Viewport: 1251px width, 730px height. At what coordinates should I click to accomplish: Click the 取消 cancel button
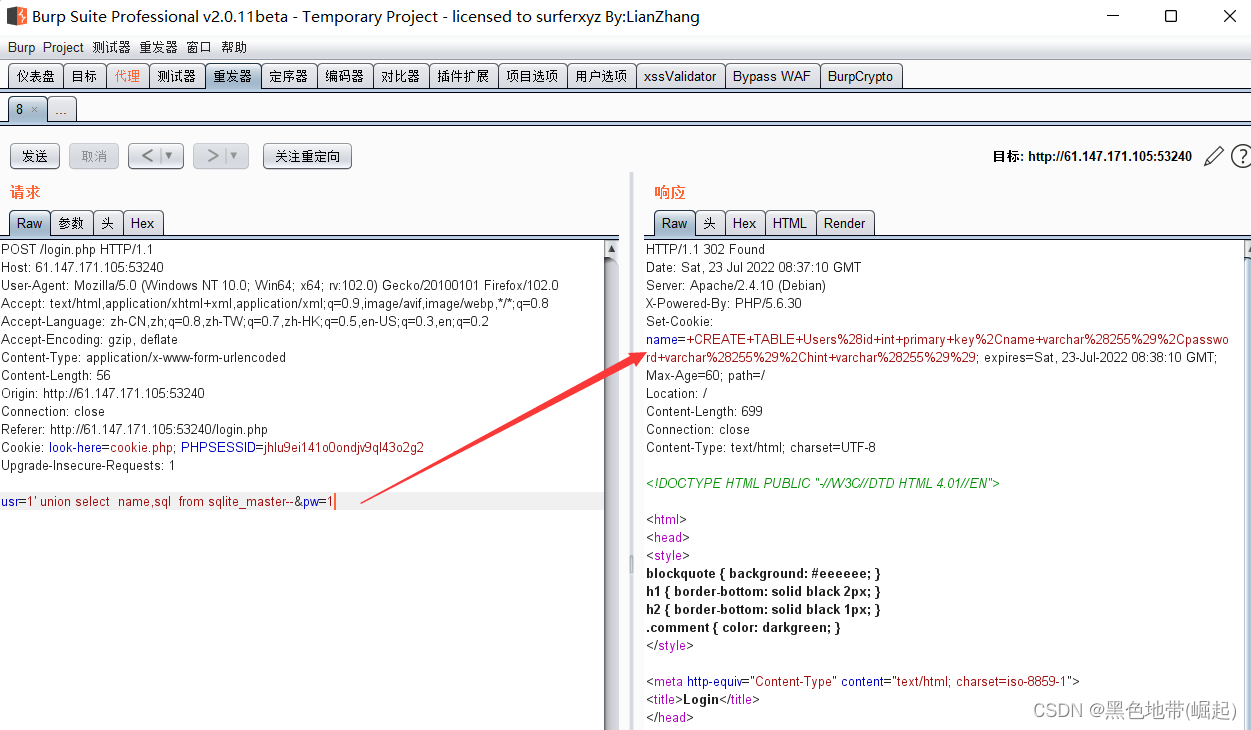pos(94,156)
